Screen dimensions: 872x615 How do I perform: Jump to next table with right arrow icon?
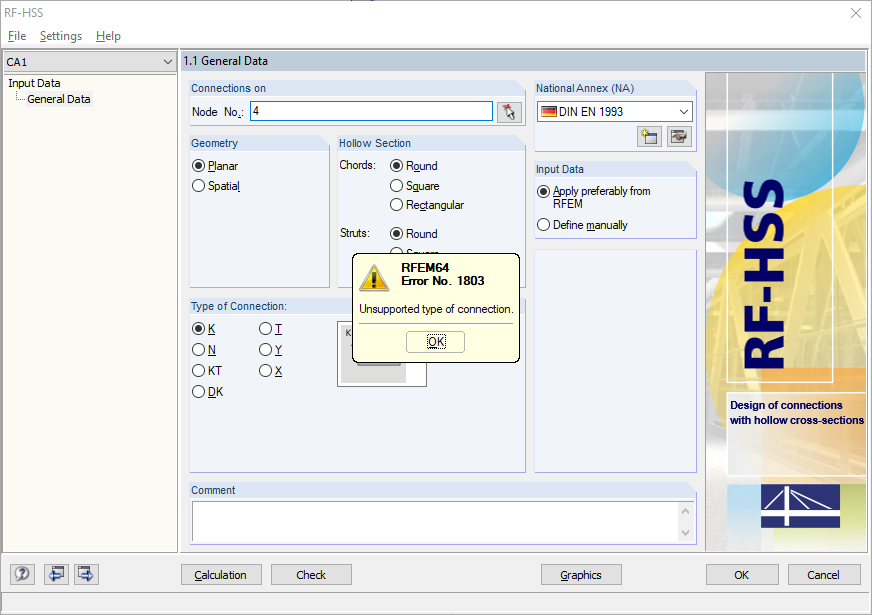[85, 574]
